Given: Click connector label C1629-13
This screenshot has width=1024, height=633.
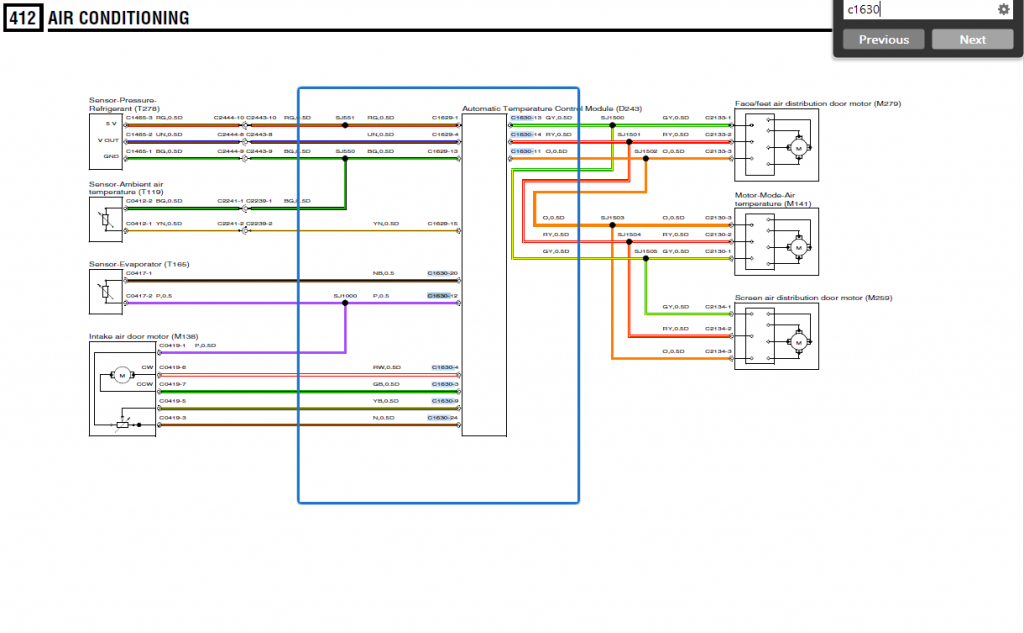Looking at the screenshot, I should [x=443, y=151].
